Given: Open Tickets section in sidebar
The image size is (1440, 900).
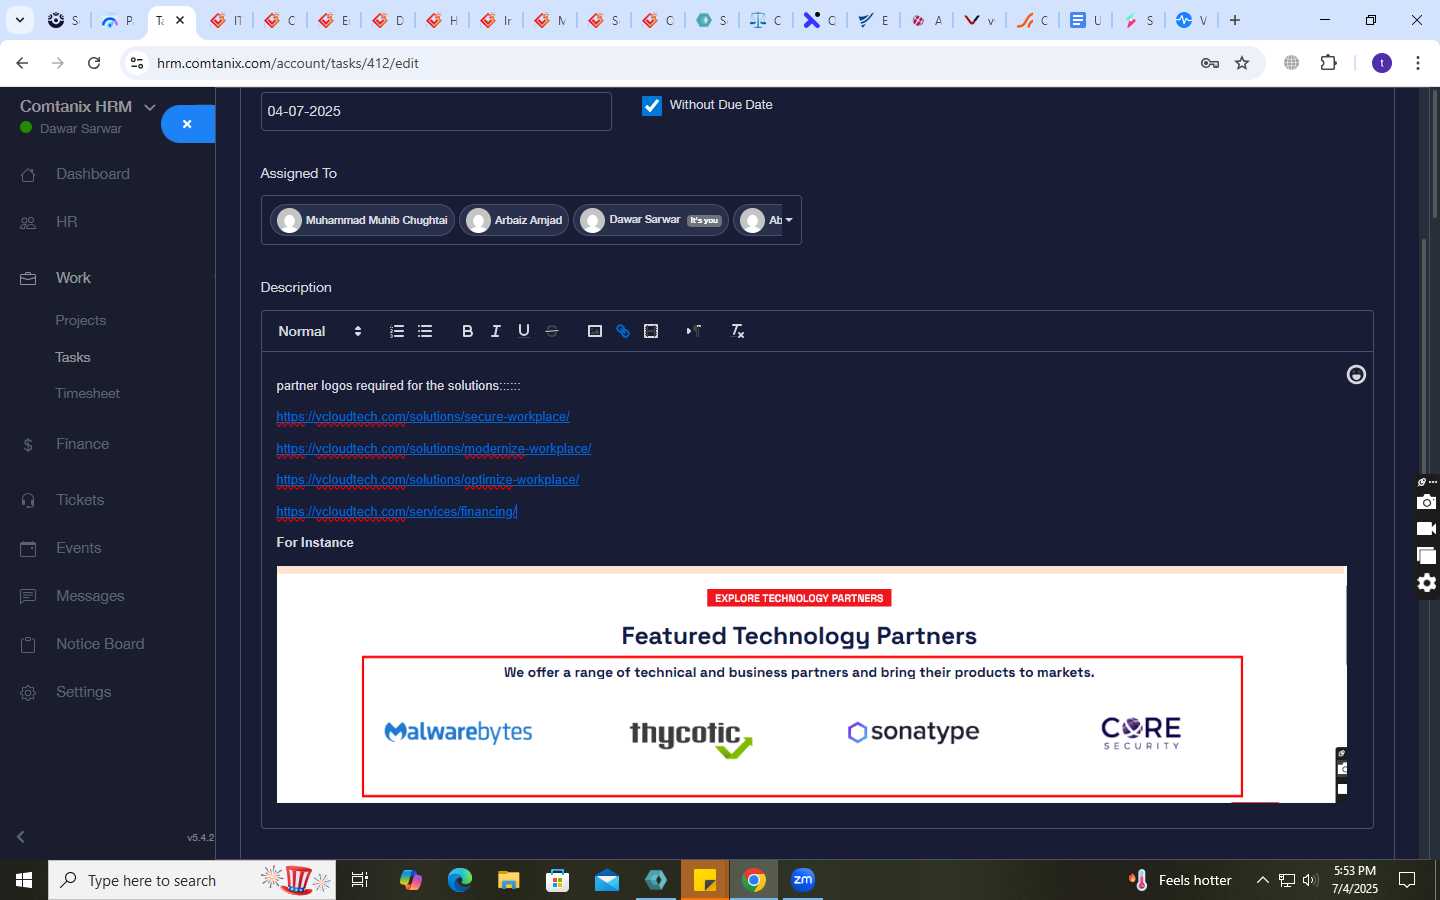Looking at the screenshot, I should (80, 500).
